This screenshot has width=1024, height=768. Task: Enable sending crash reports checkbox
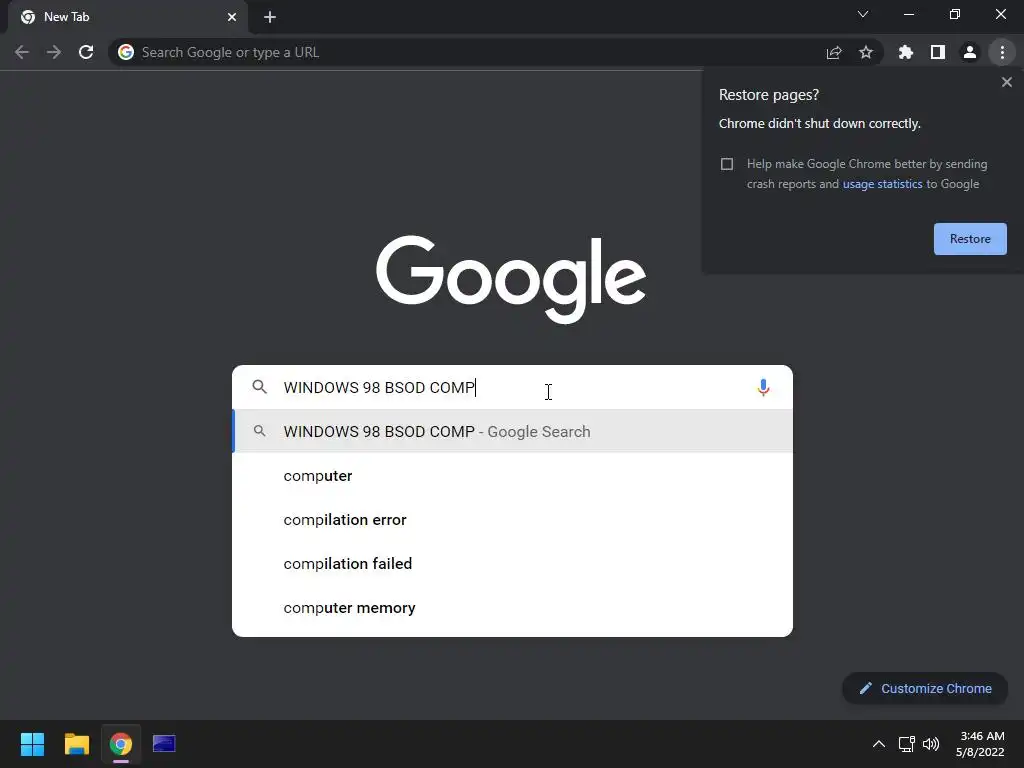pyautogui.click(x=727, y=164)
